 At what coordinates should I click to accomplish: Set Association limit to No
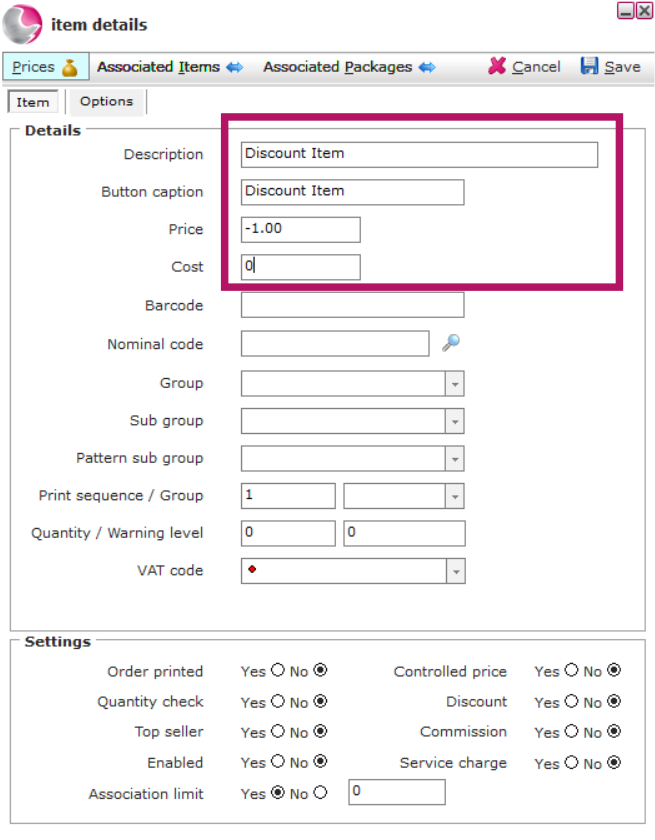pos(320,792)
